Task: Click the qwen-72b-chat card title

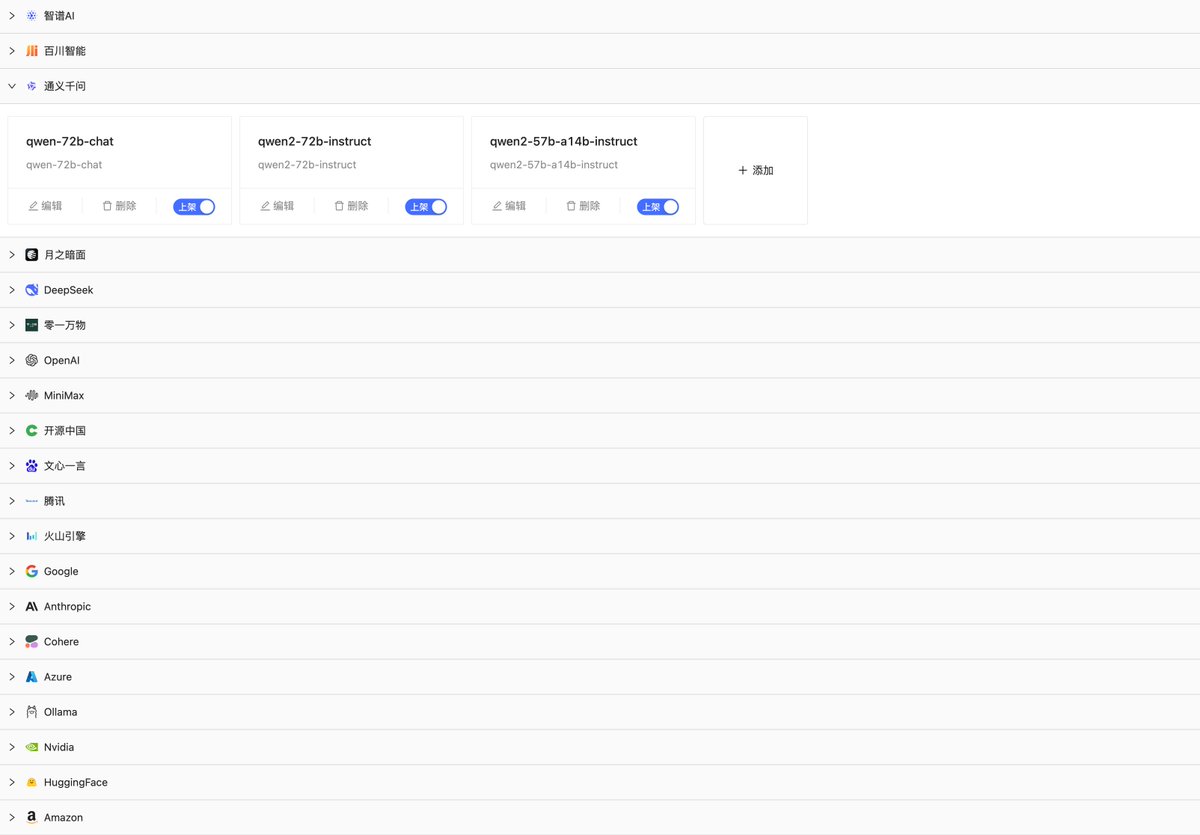Action: tap(70, 142)
